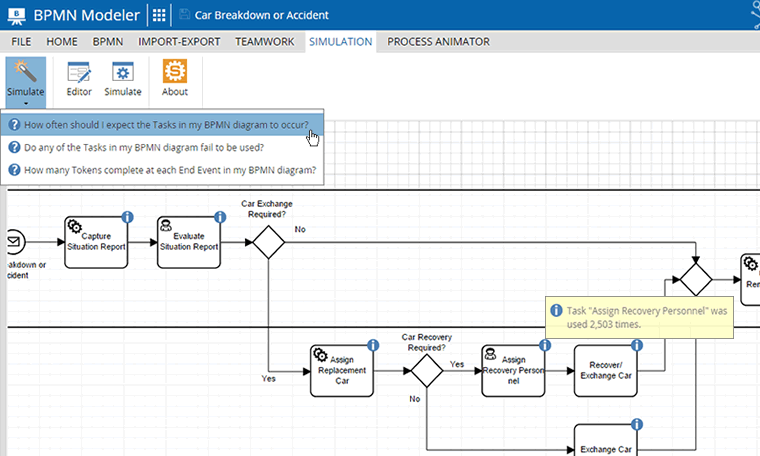Open the About simulation icon
Image resolution: width=760 pixels, height=456 pixels.
[x=174, y=79]
